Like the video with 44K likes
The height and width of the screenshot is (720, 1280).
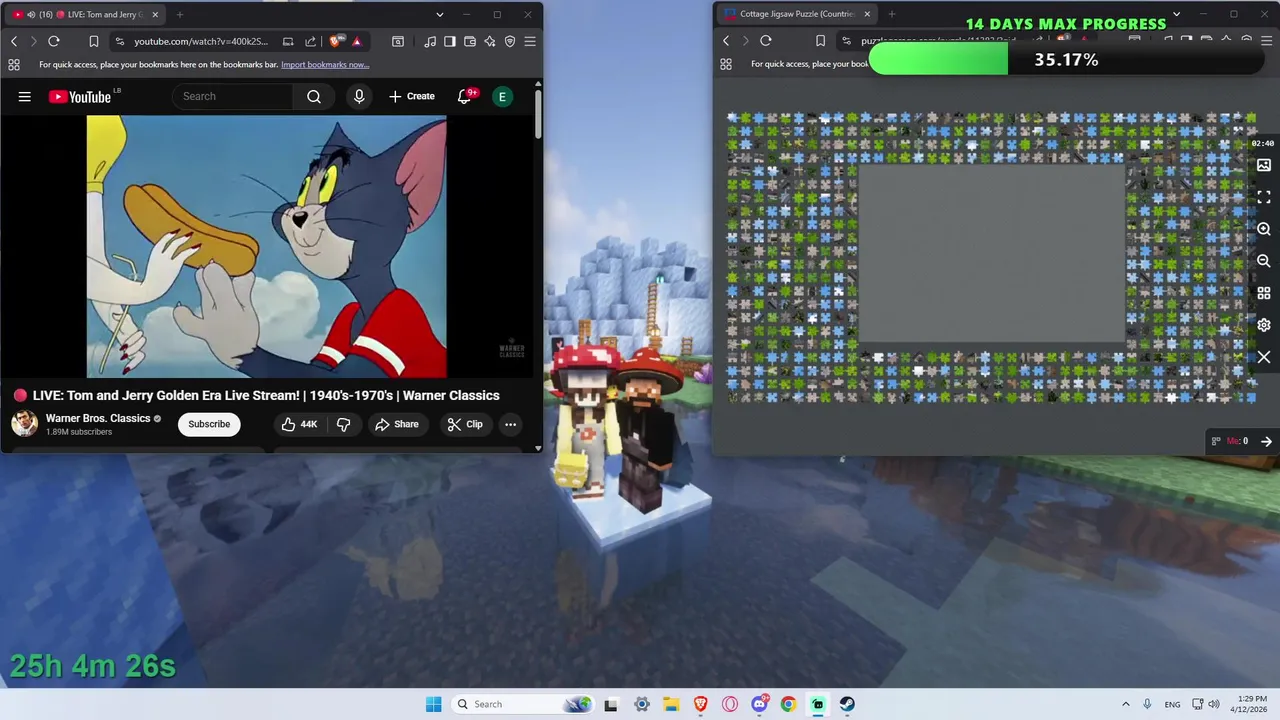click(x=299, y=424)
